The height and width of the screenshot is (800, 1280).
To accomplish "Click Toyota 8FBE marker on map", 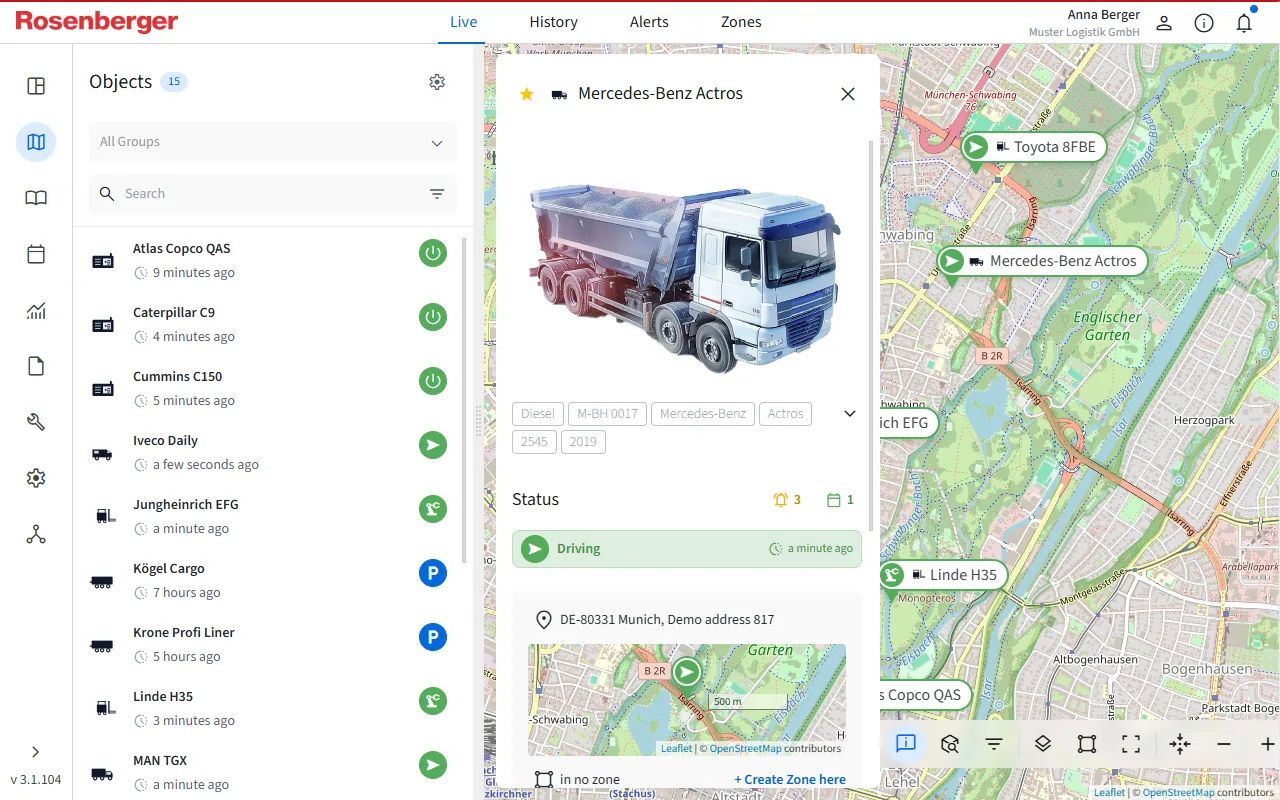I will point(1034,147).
